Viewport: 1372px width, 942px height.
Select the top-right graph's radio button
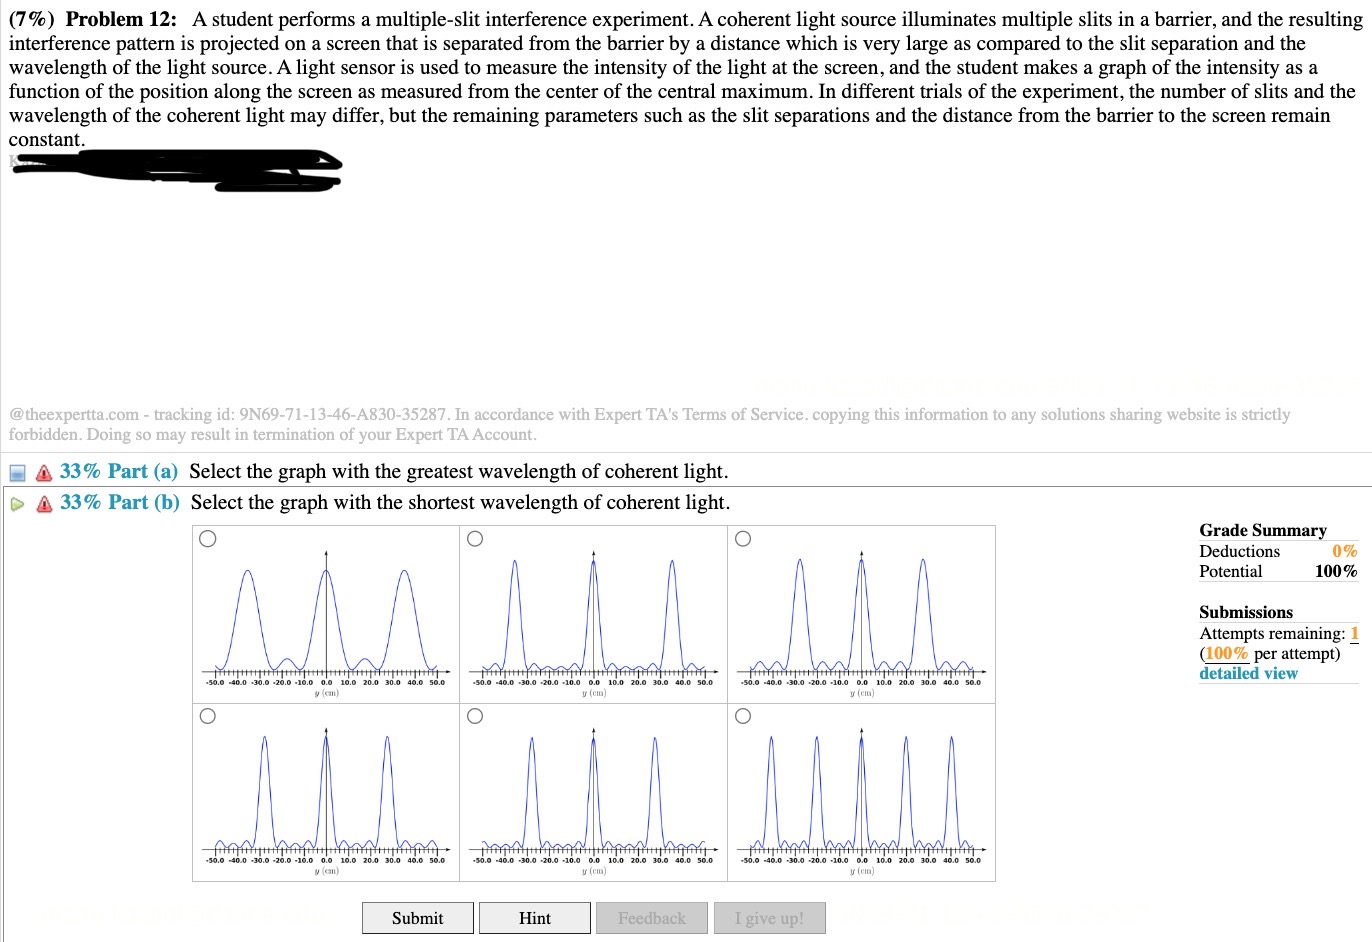point(741,538)
